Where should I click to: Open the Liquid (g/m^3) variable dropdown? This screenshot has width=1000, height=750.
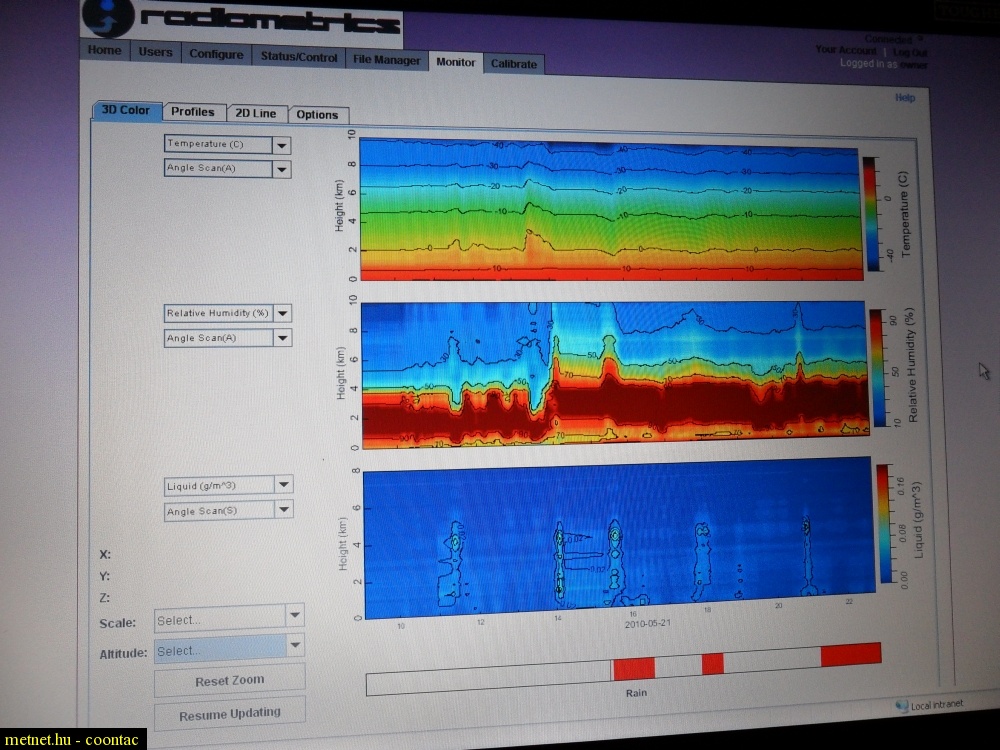[284, 486]
